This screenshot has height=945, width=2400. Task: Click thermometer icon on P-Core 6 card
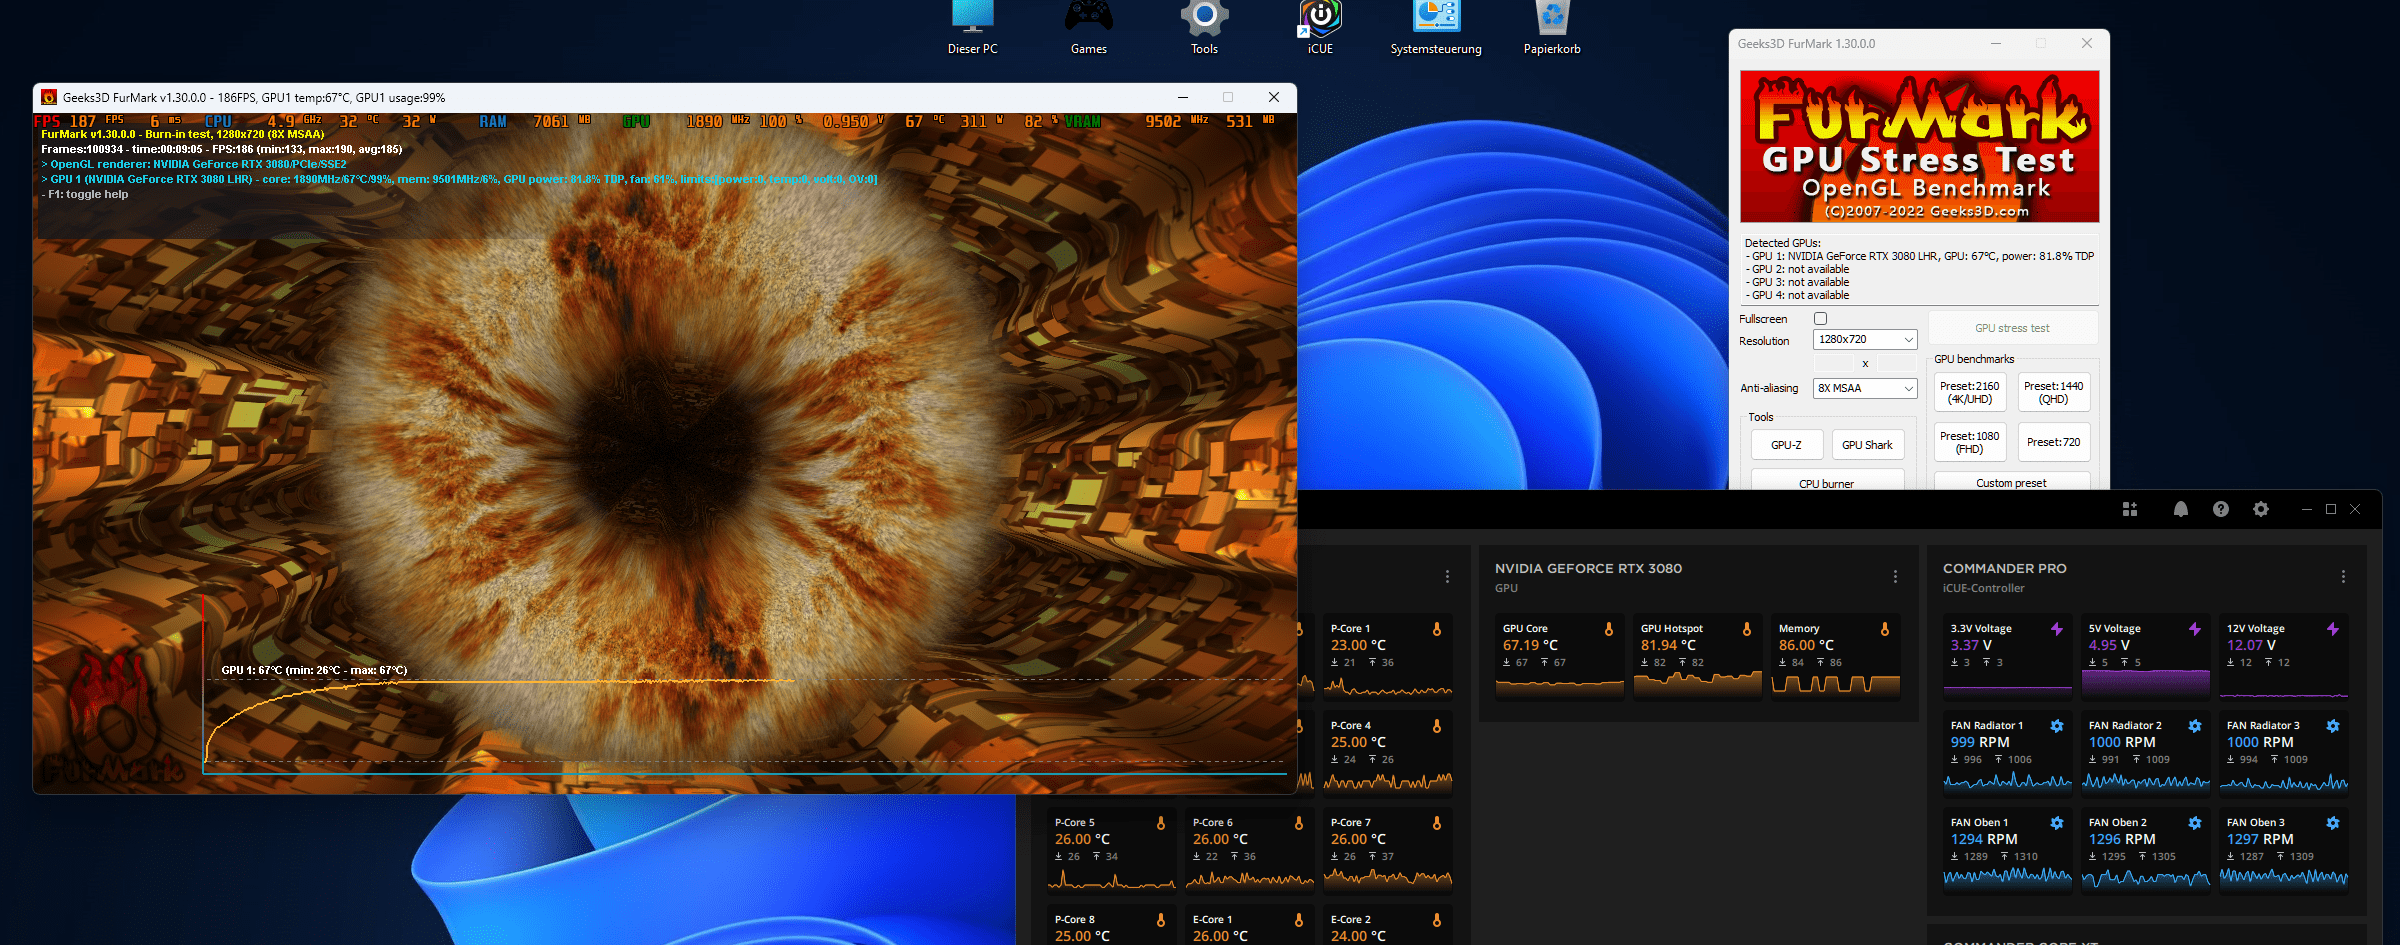1299,823
